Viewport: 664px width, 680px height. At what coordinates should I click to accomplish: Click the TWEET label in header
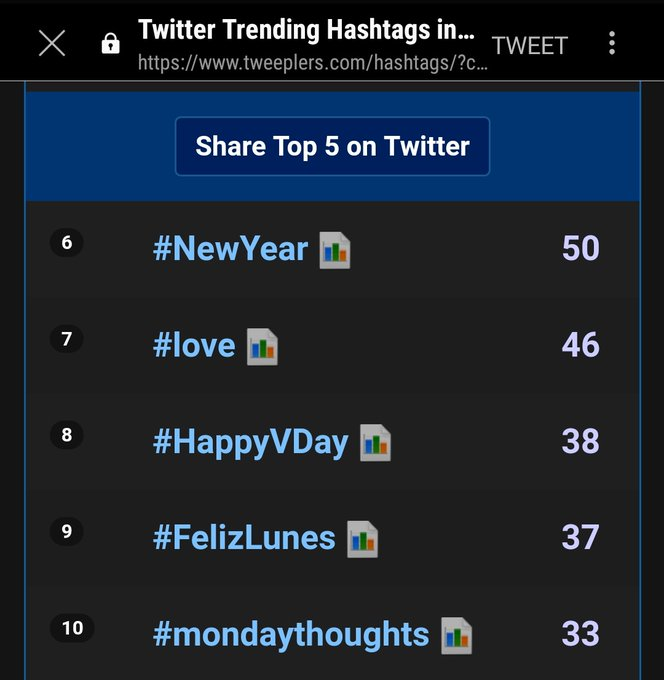click(530, 45)
